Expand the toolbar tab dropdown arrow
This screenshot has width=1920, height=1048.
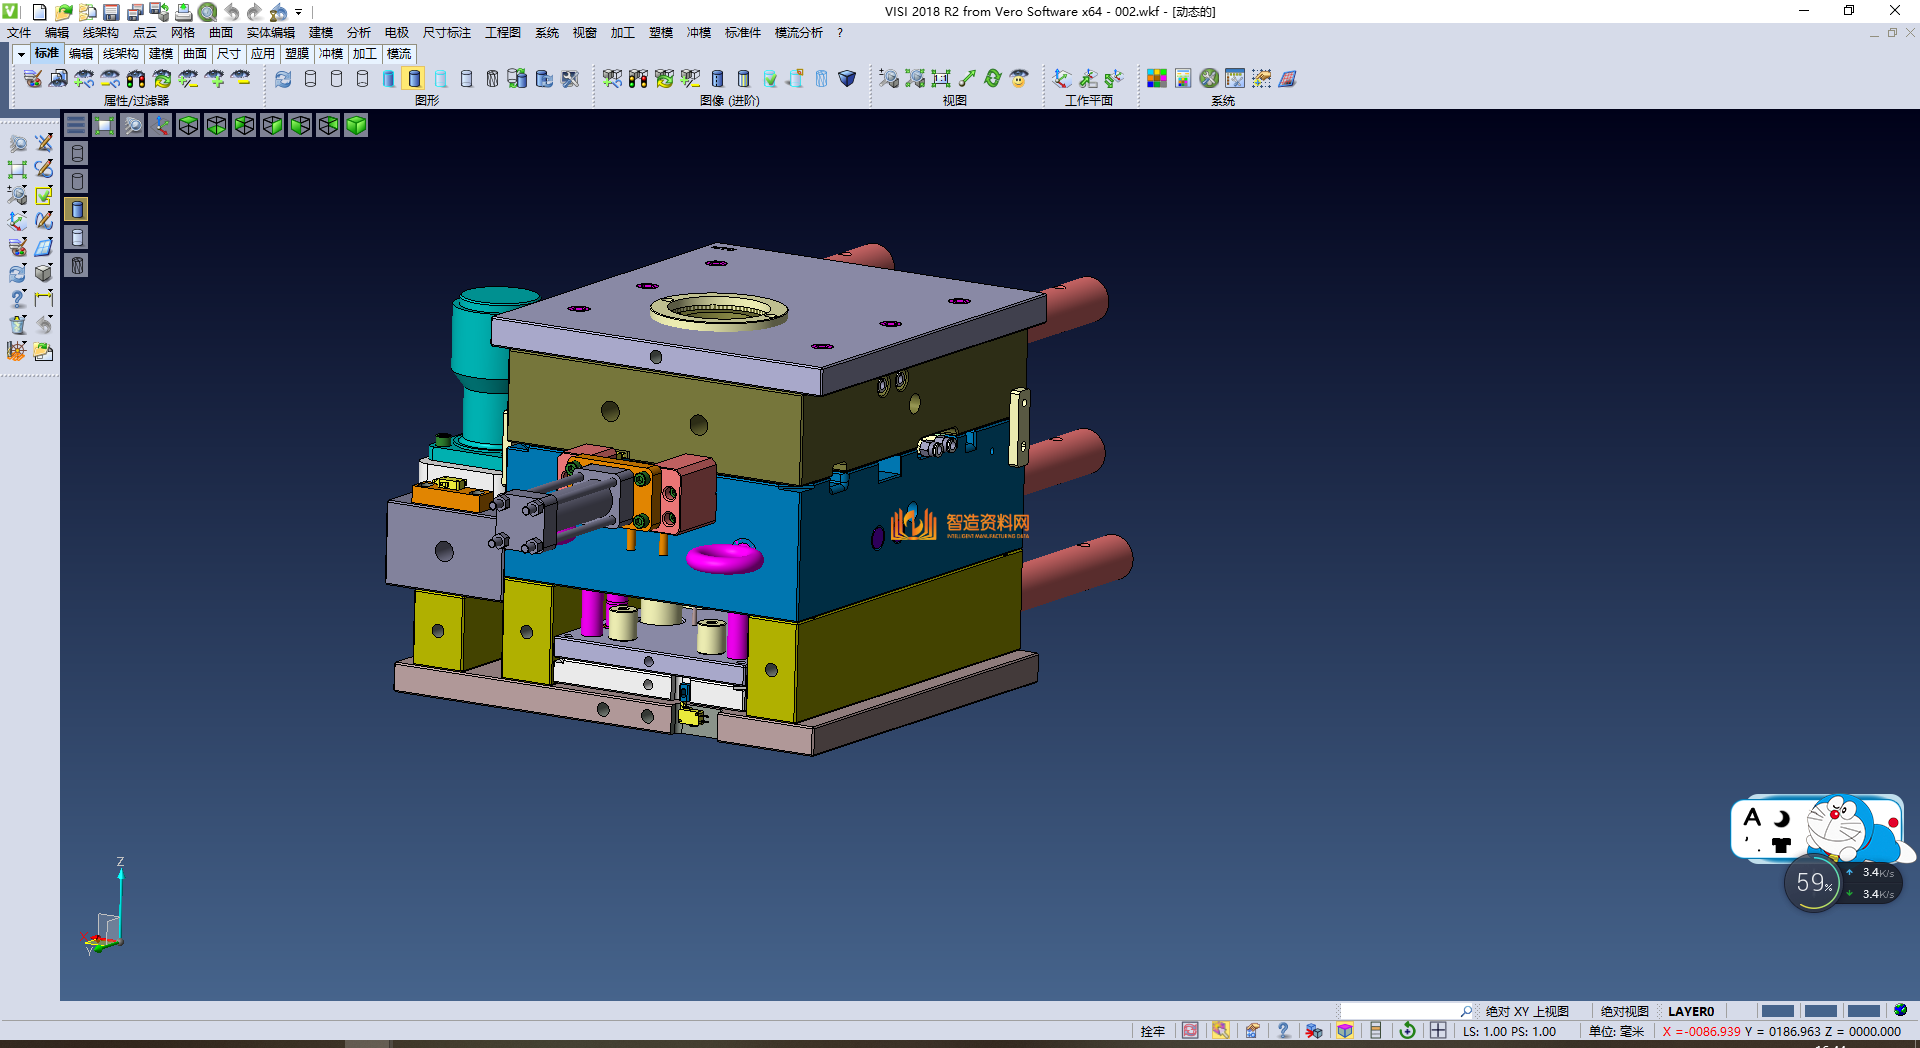(x=21, y=54)
